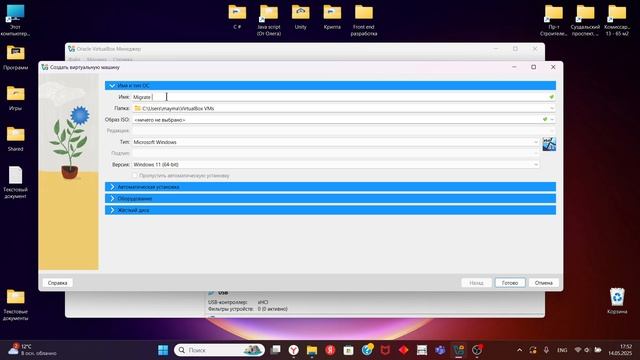Select the "Суздальский проспект" desktop folder
This screenshot has height=360, width=640.
[x=585, y=20]
